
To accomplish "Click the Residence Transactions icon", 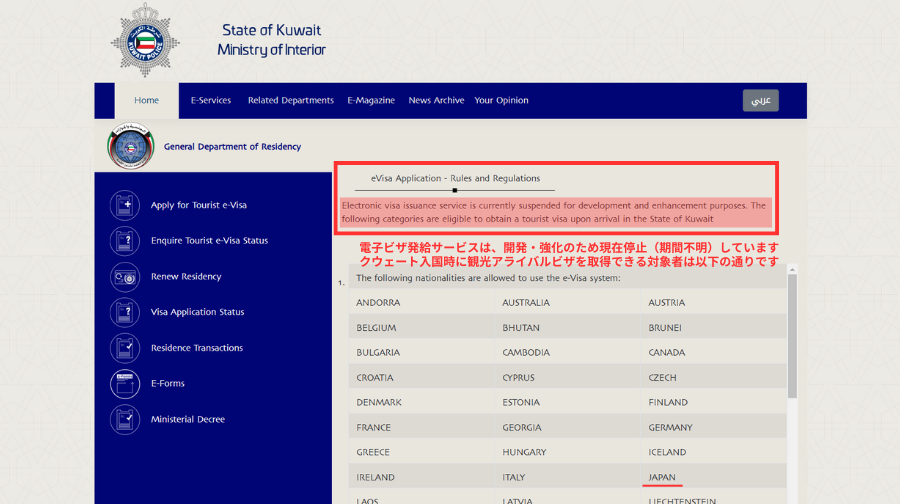I will click(125, 348).
